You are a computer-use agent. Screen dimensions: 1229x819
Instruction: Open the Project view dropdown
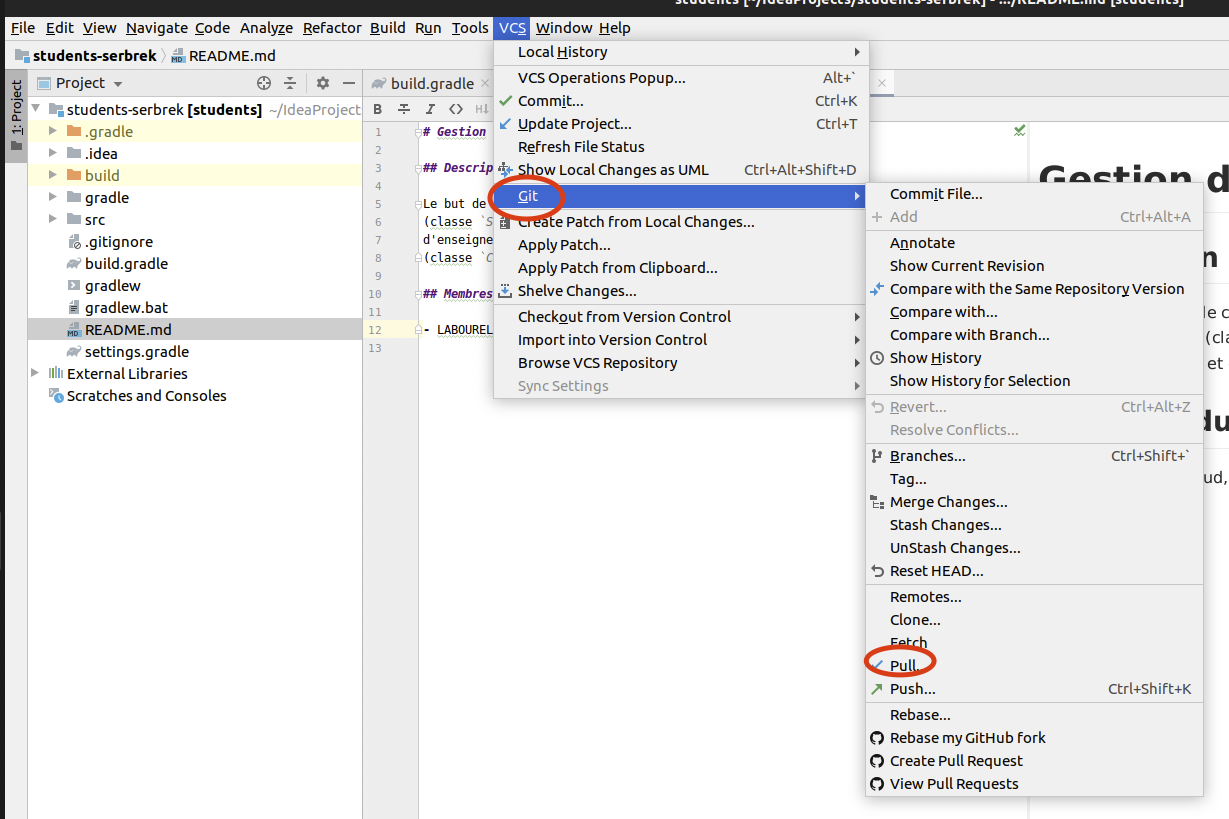coord(88,84)
